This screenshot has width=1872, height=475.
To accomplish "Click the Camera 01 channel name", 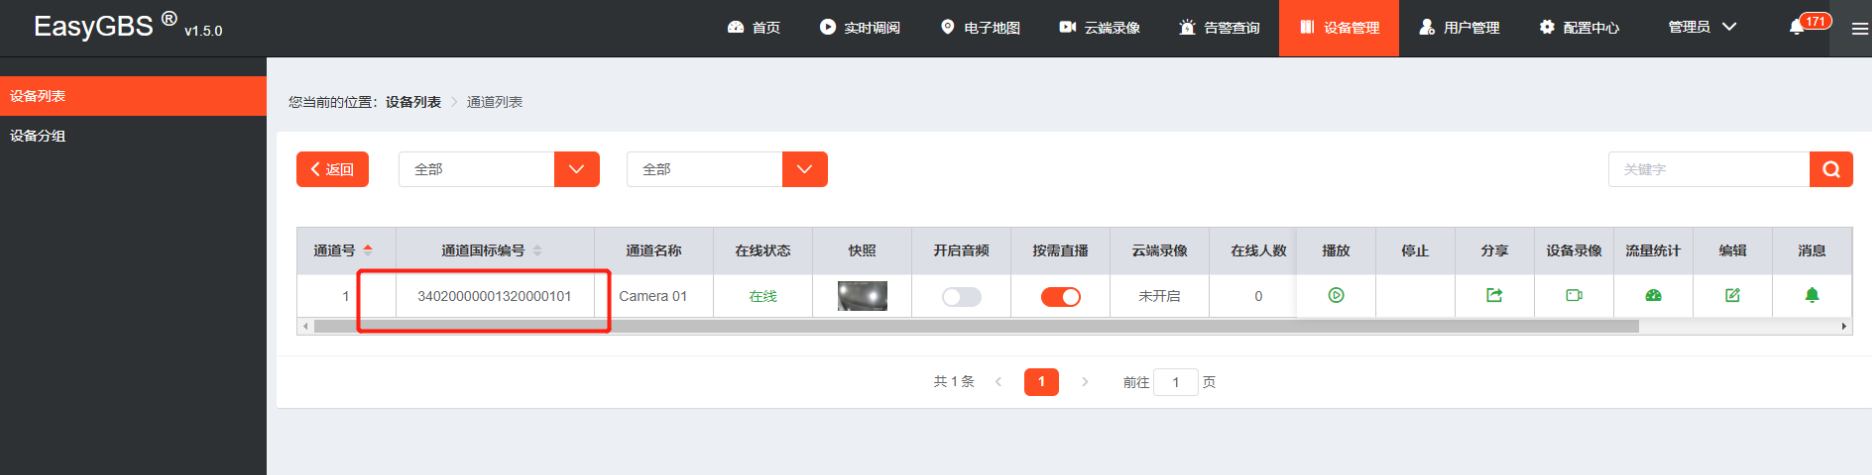I will click(653, 296).
